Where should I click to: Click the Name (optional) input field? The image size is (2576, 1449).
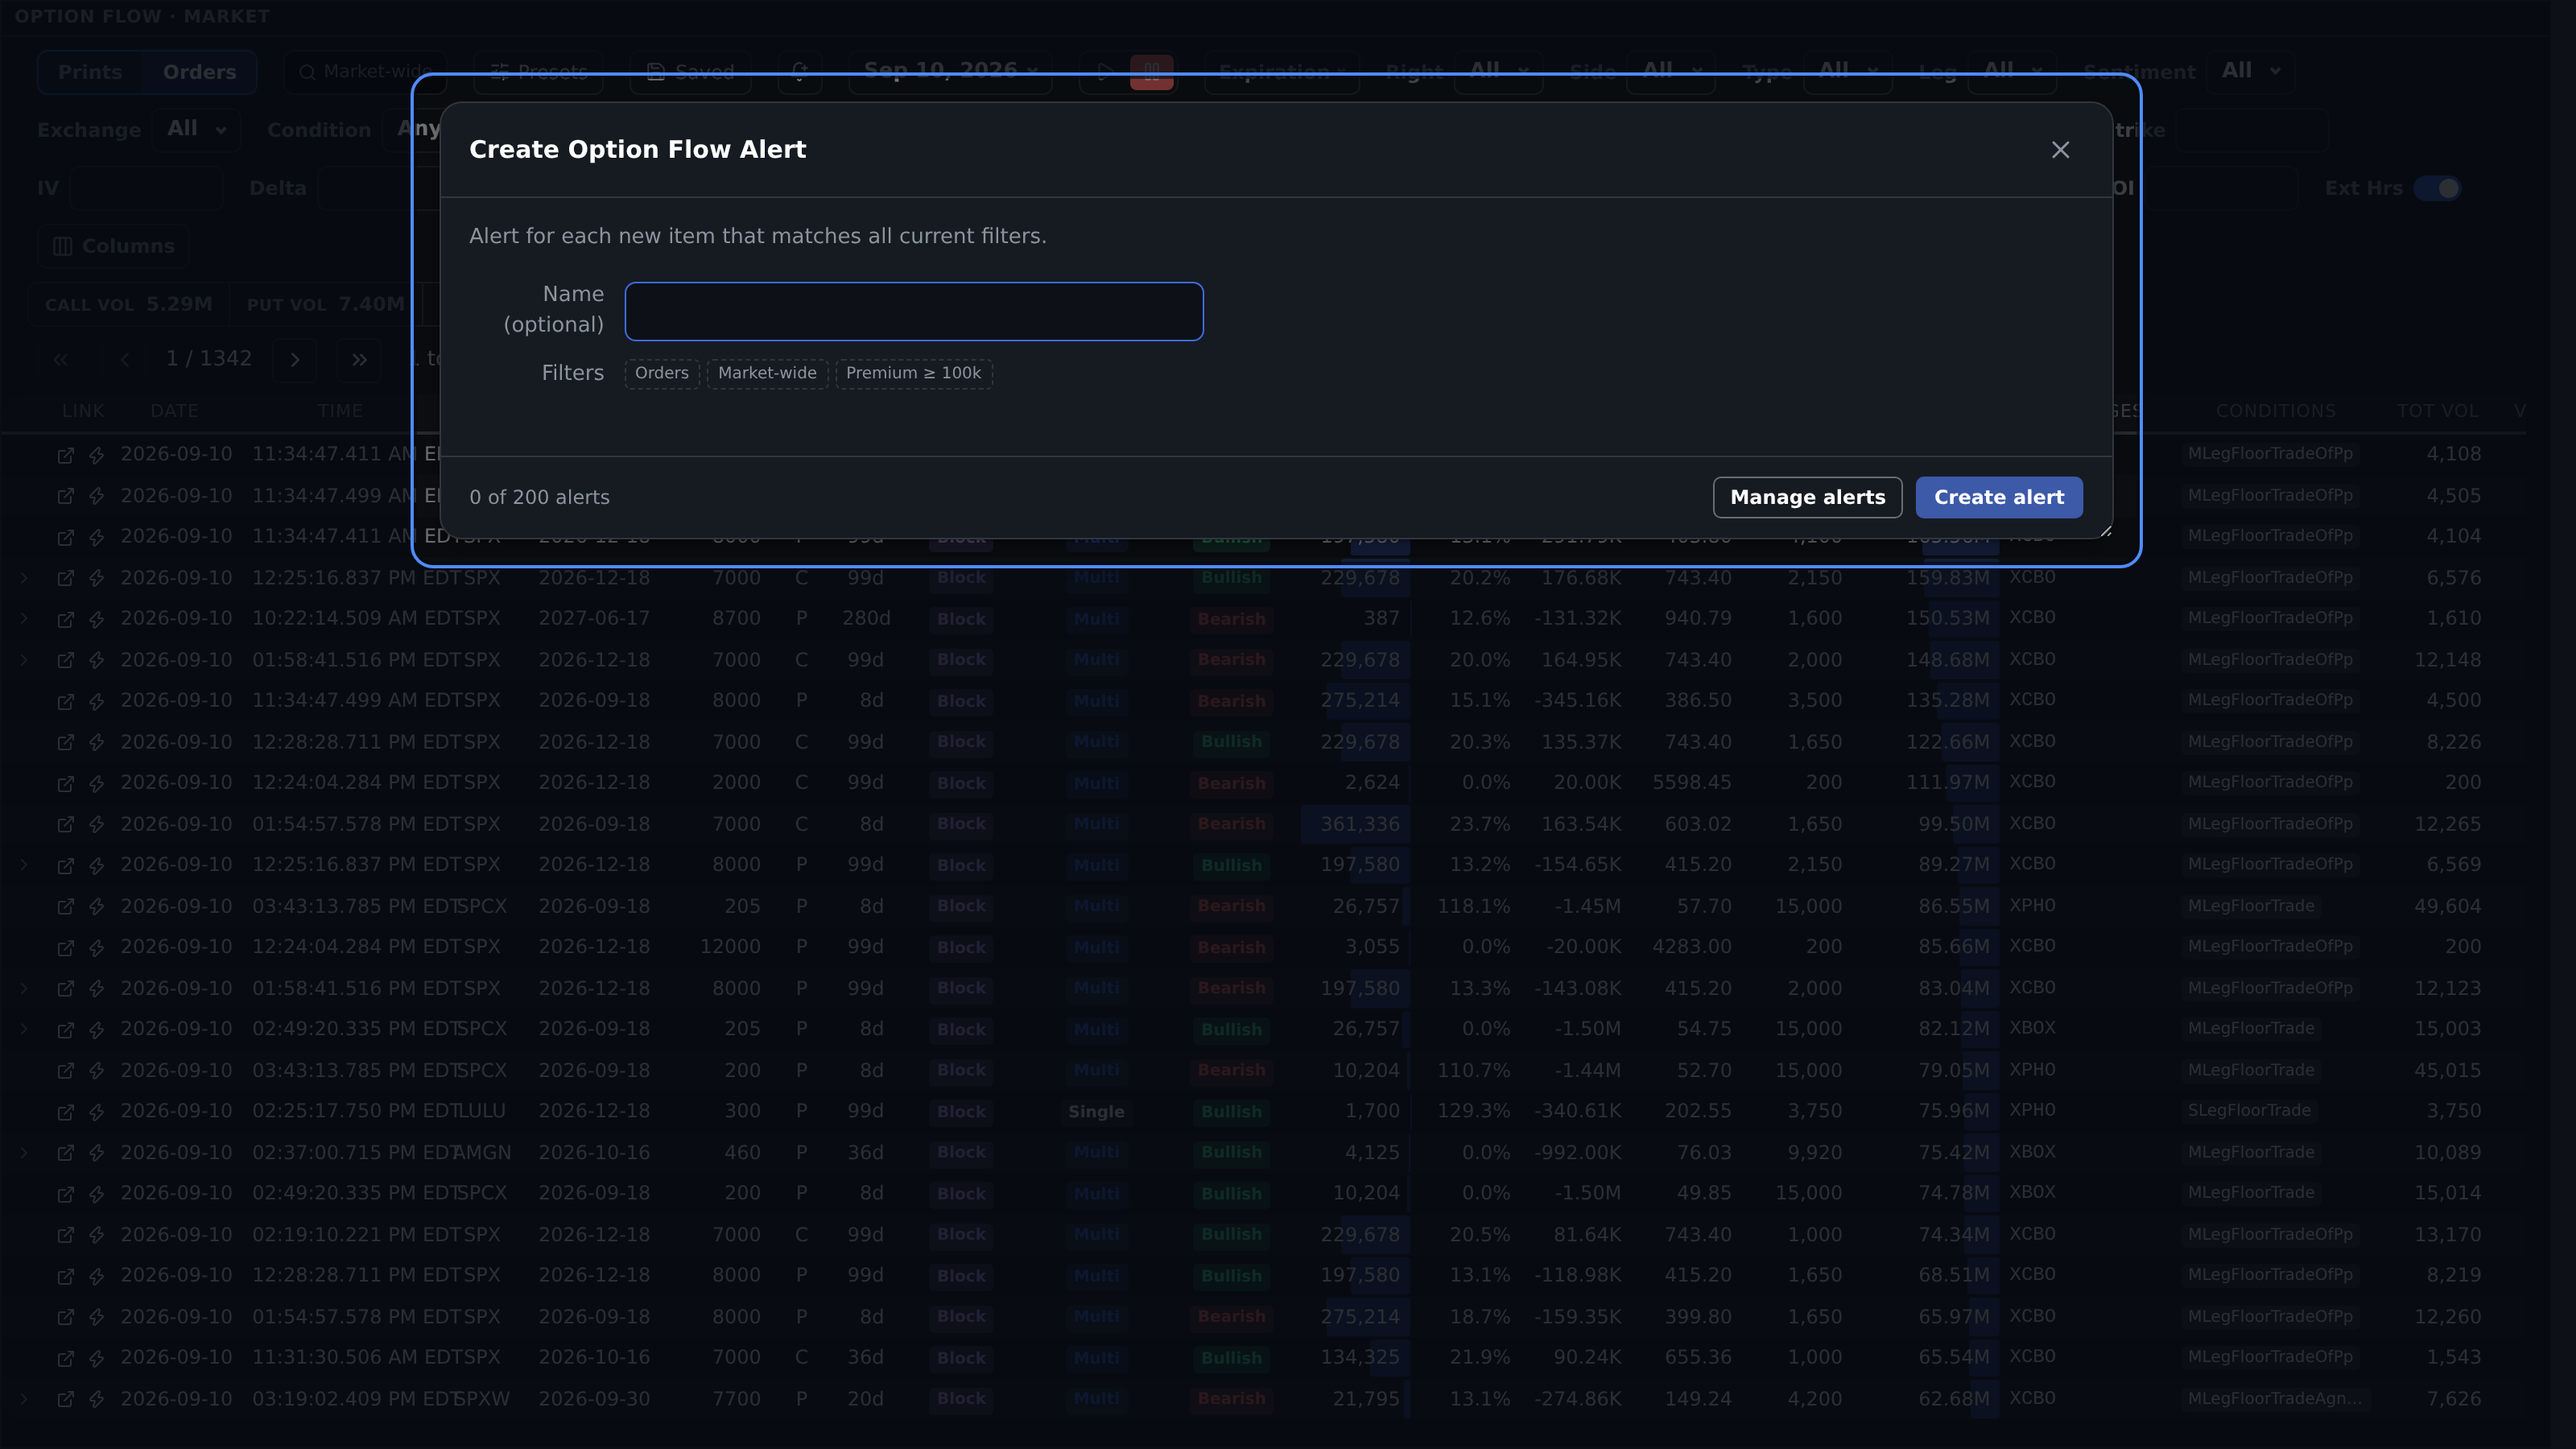coord(914,311)
